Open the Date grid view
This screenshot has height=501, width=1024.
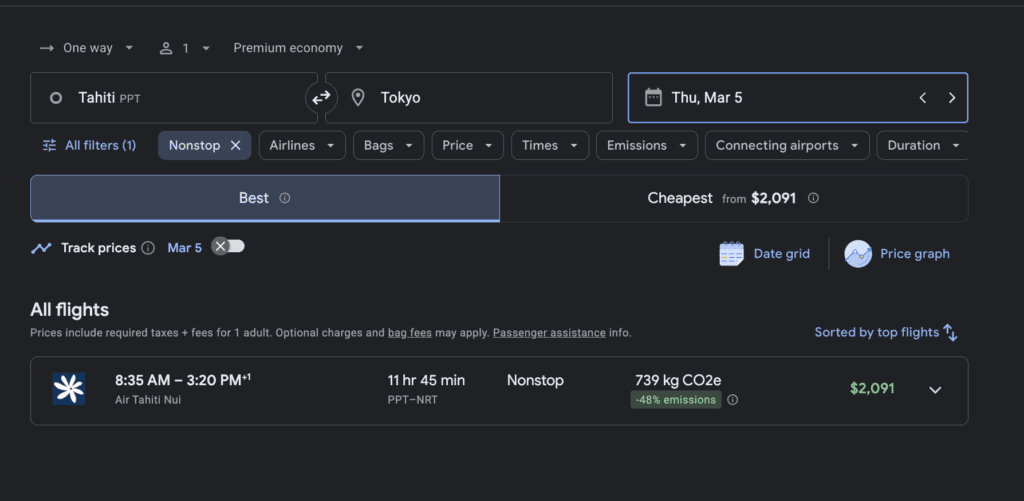(765, 253)
